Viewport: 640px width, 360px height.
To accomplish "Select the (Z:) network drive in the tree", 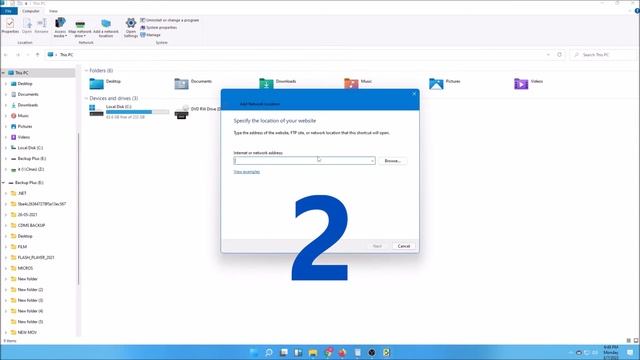I will (30, 169).
